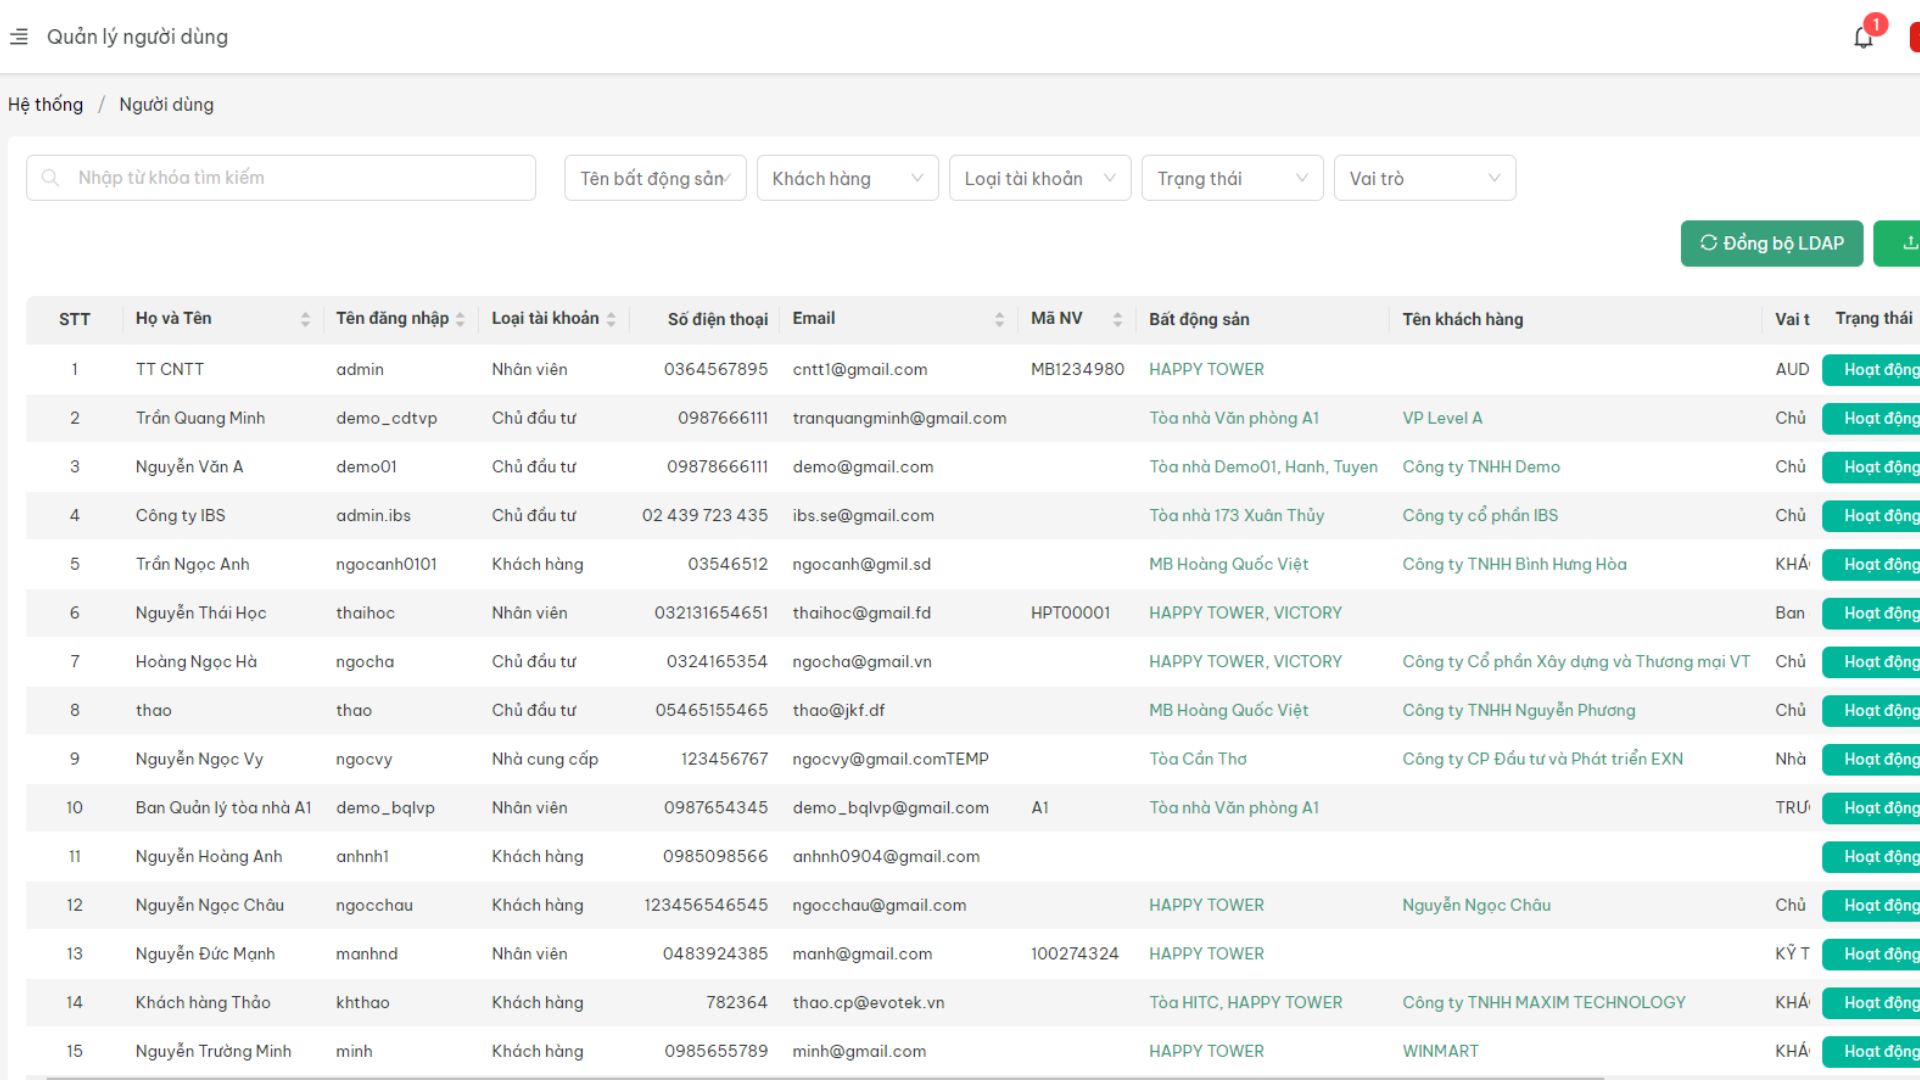
Task: Select phone number 02 439 723 435
Action: coord(705,516)
